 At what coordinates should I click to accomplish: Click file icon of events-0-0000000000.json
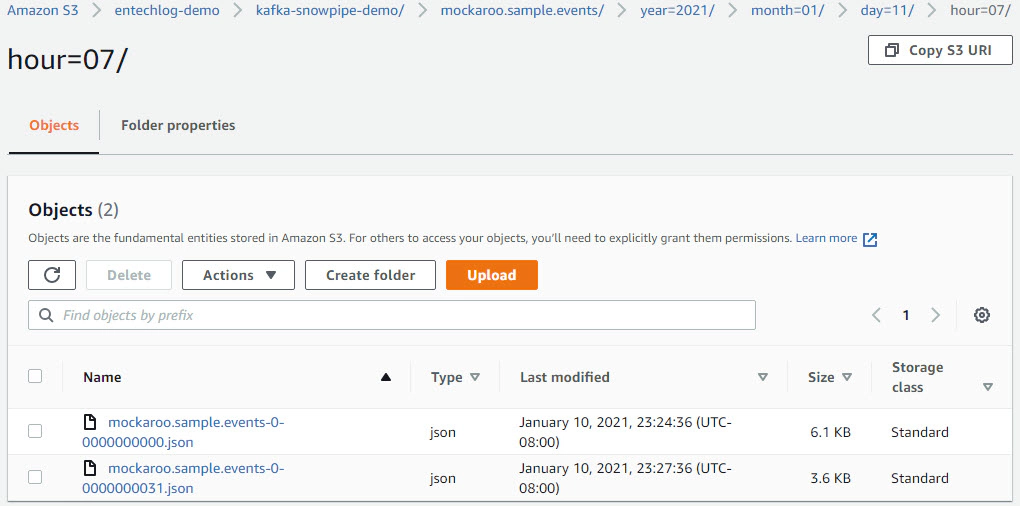[x=91, y=423]
